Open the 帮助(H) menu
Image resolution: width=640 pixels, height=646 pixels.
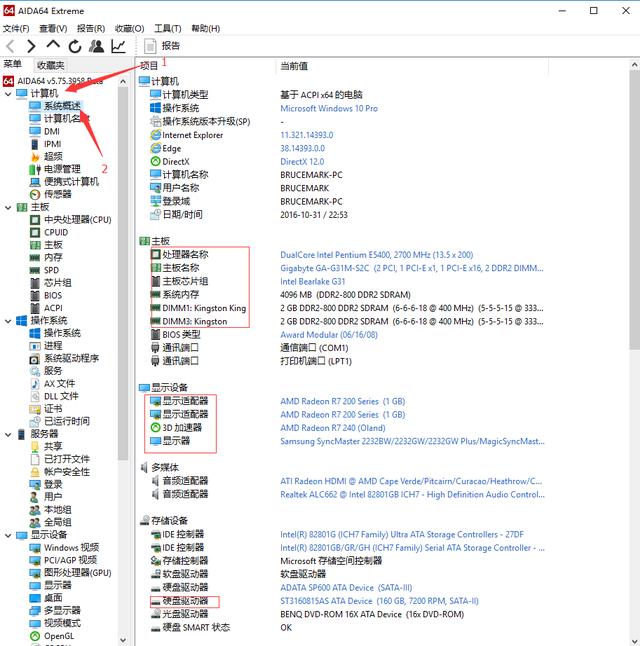point(206,28)
